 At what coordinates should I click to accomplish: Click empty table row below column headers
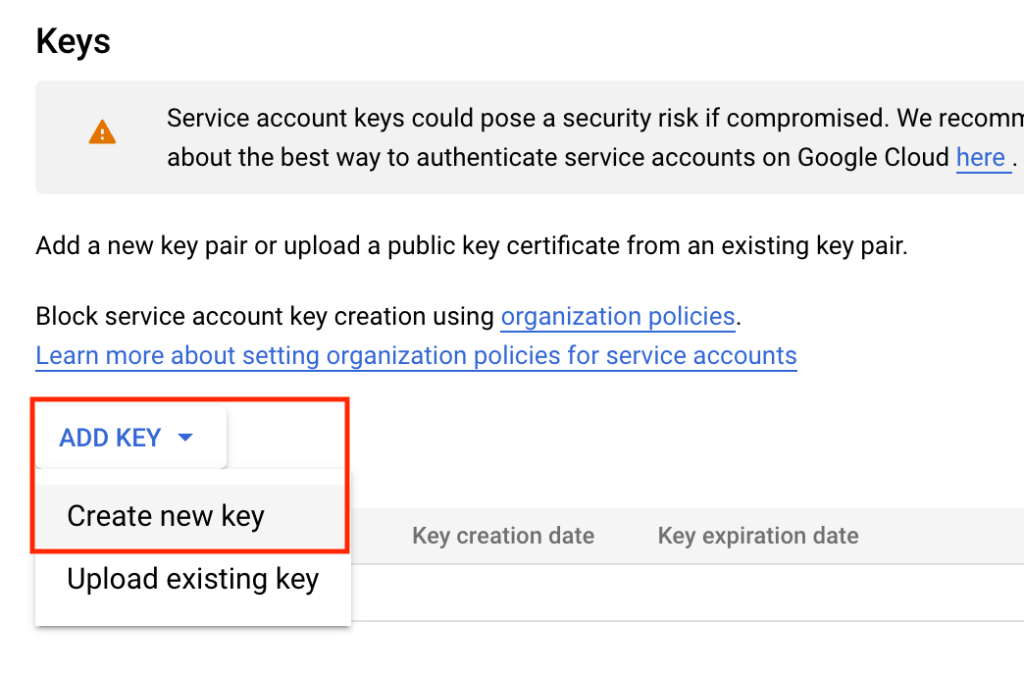[687, 592]
